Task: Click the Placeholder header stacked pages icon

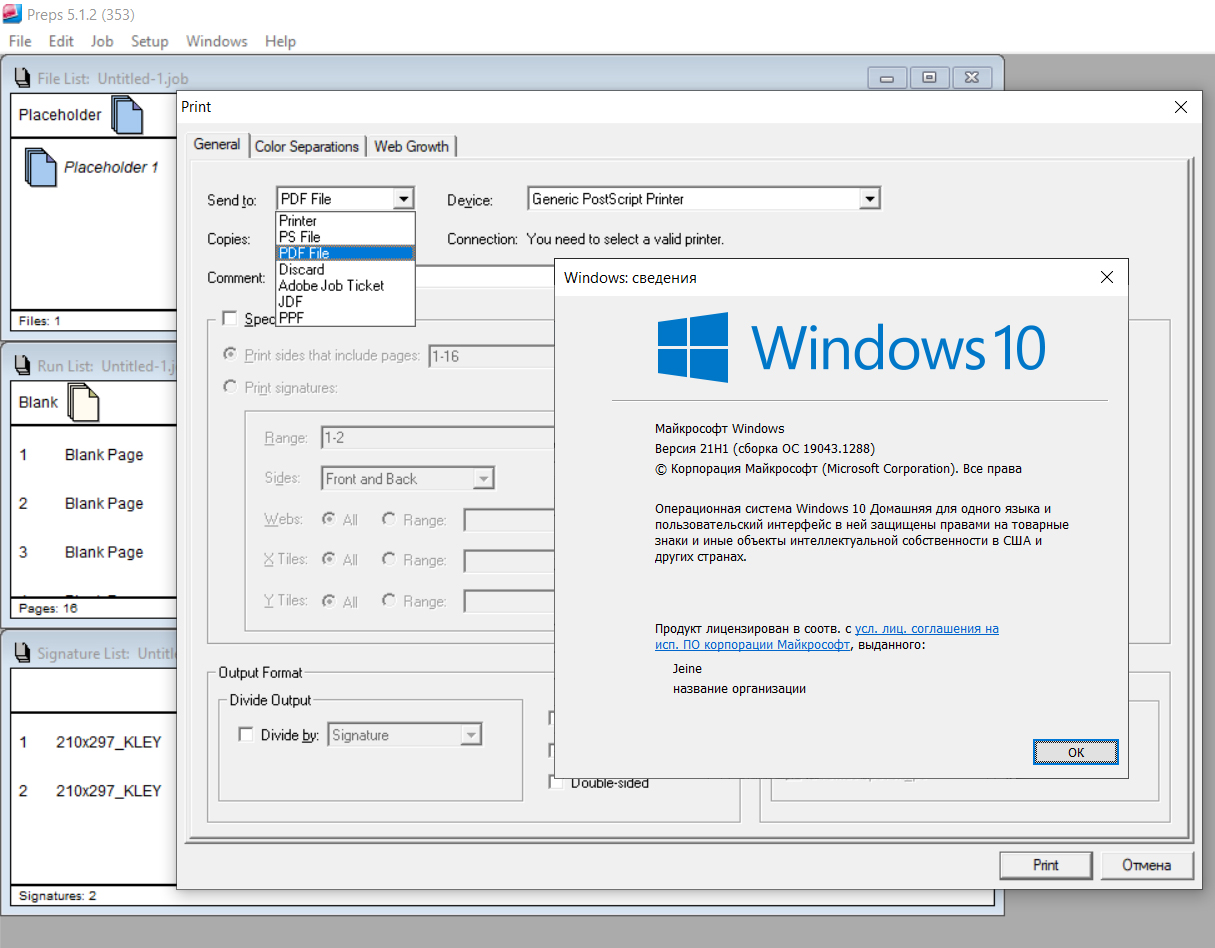Action: [x=127, y=115]
